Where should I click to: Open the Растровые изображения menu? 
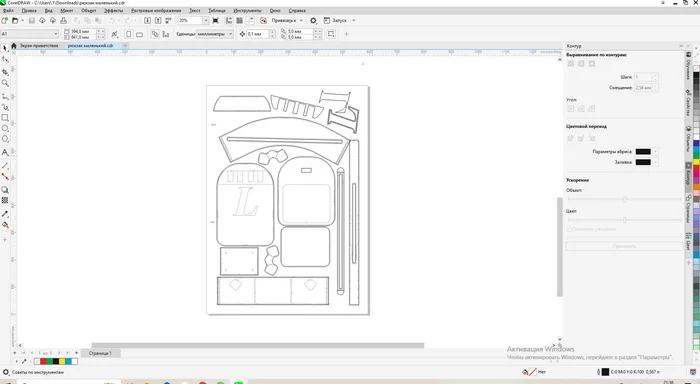[156, 10]
